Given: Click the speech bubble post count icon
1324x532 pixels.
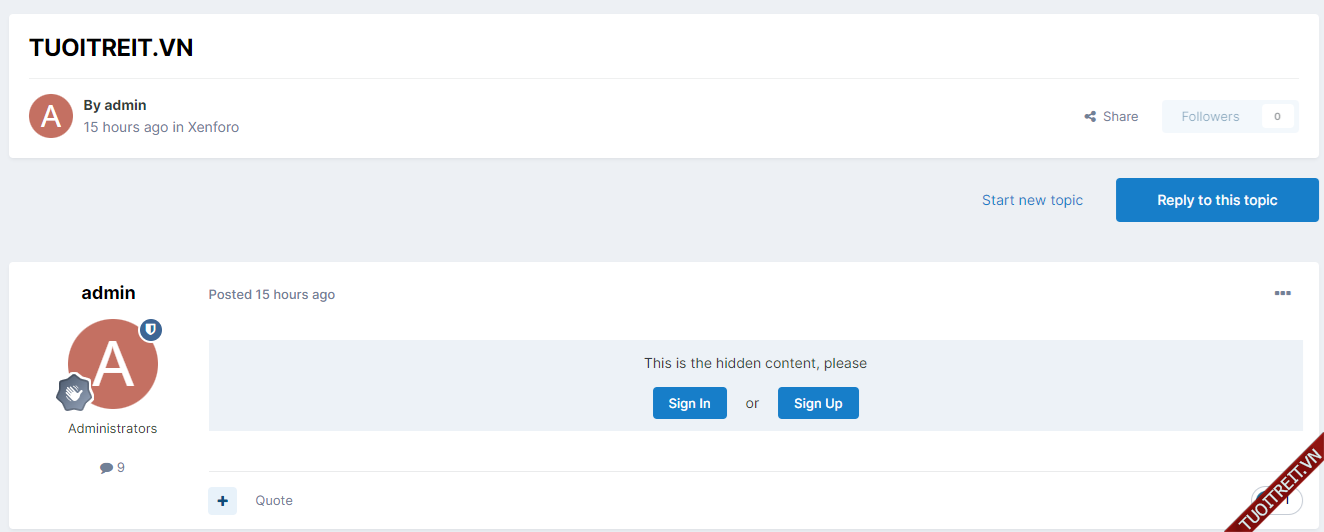Looking at the screenshot, I should click(x=106, y=468).
